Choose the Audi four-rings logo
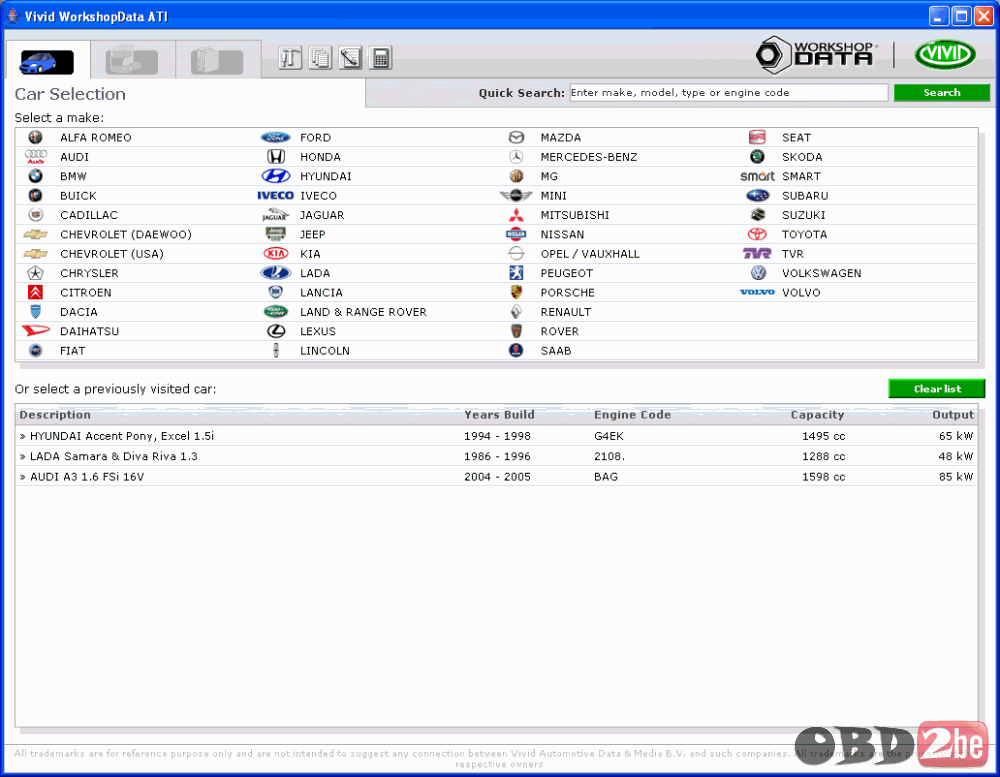 point(36,157)
